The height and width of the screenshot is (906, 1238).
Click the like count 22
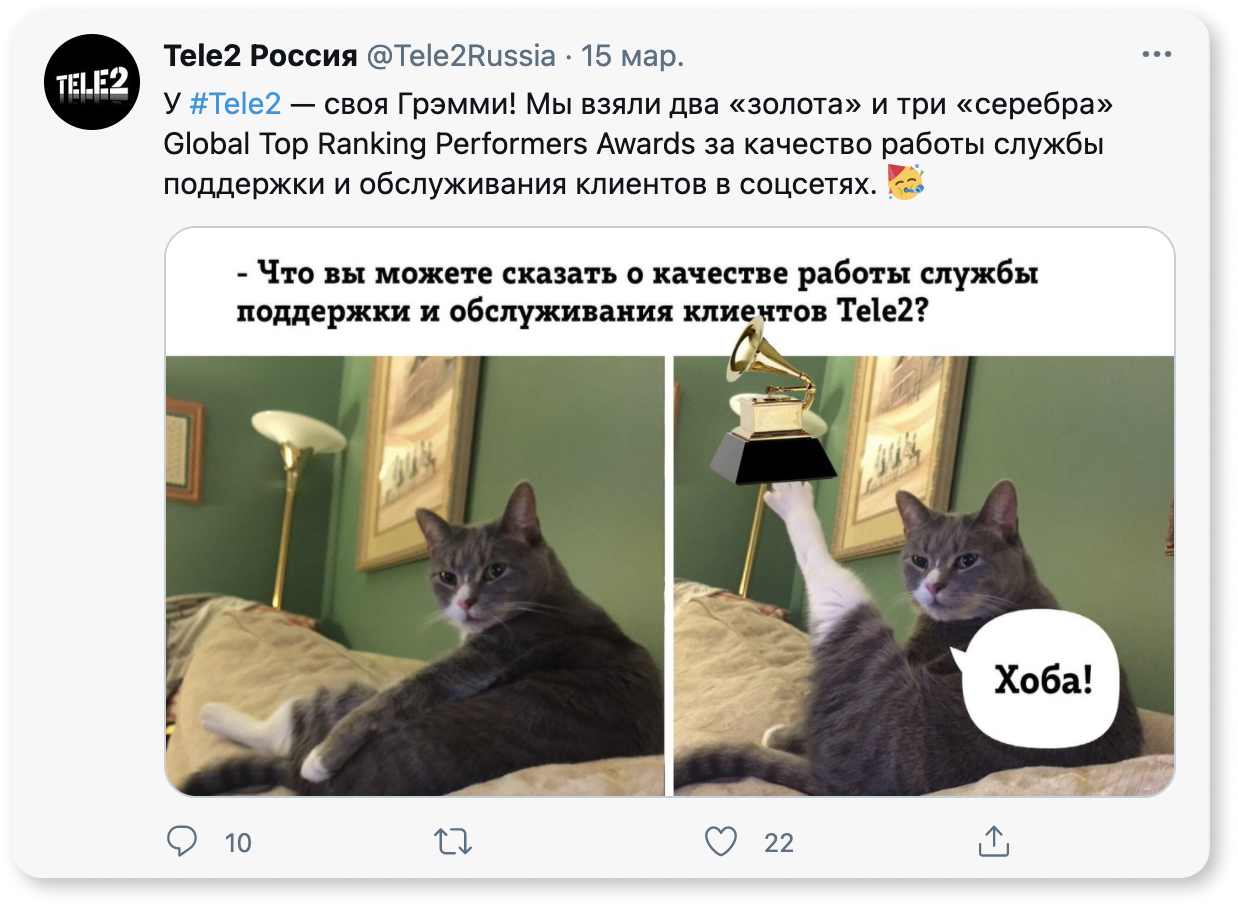point(779,843)
